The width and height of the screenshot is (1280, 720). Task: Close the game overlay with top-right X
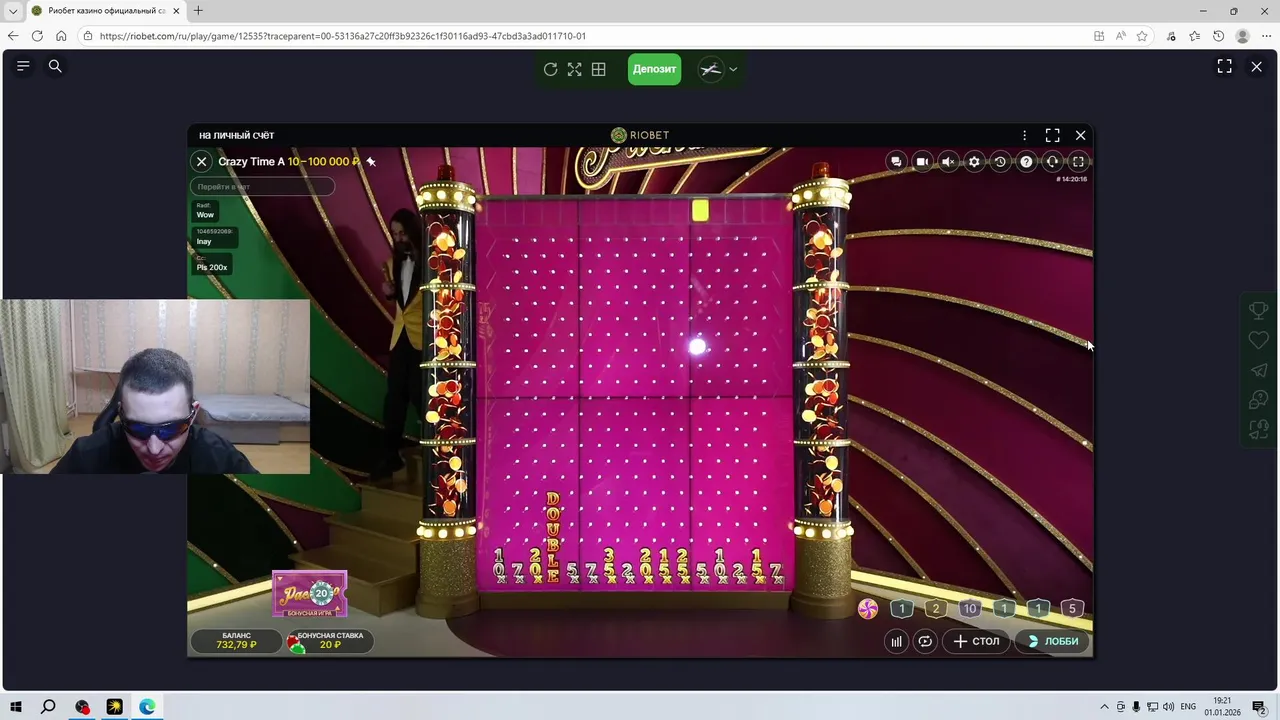click(x=1257, y=66)
